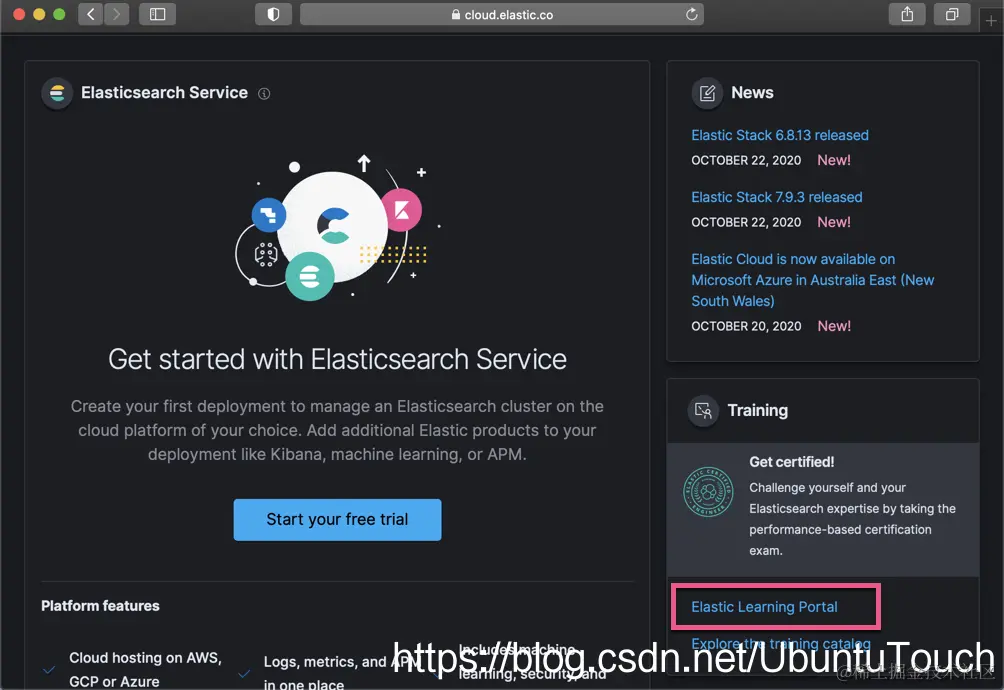1004x690 pixels.
Task: Click the Platform features heading
Action: [101, 606]
